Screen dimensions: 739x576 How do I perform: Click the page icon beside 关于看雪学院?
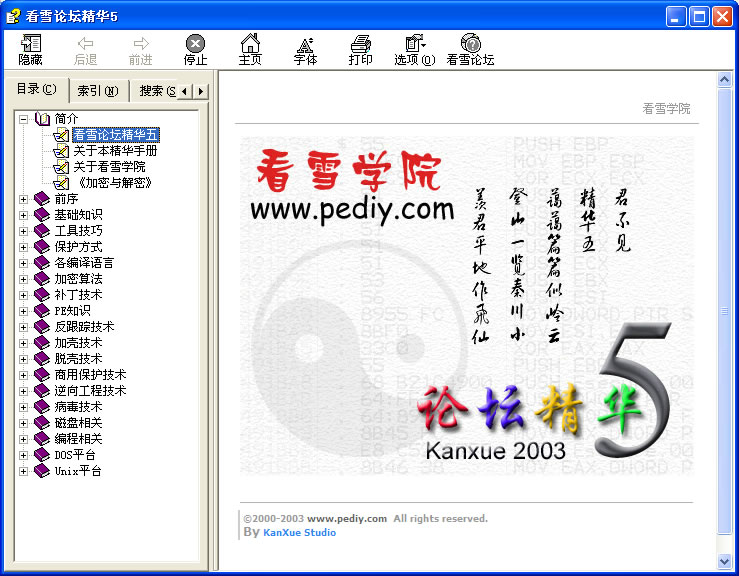coord(61,167)
